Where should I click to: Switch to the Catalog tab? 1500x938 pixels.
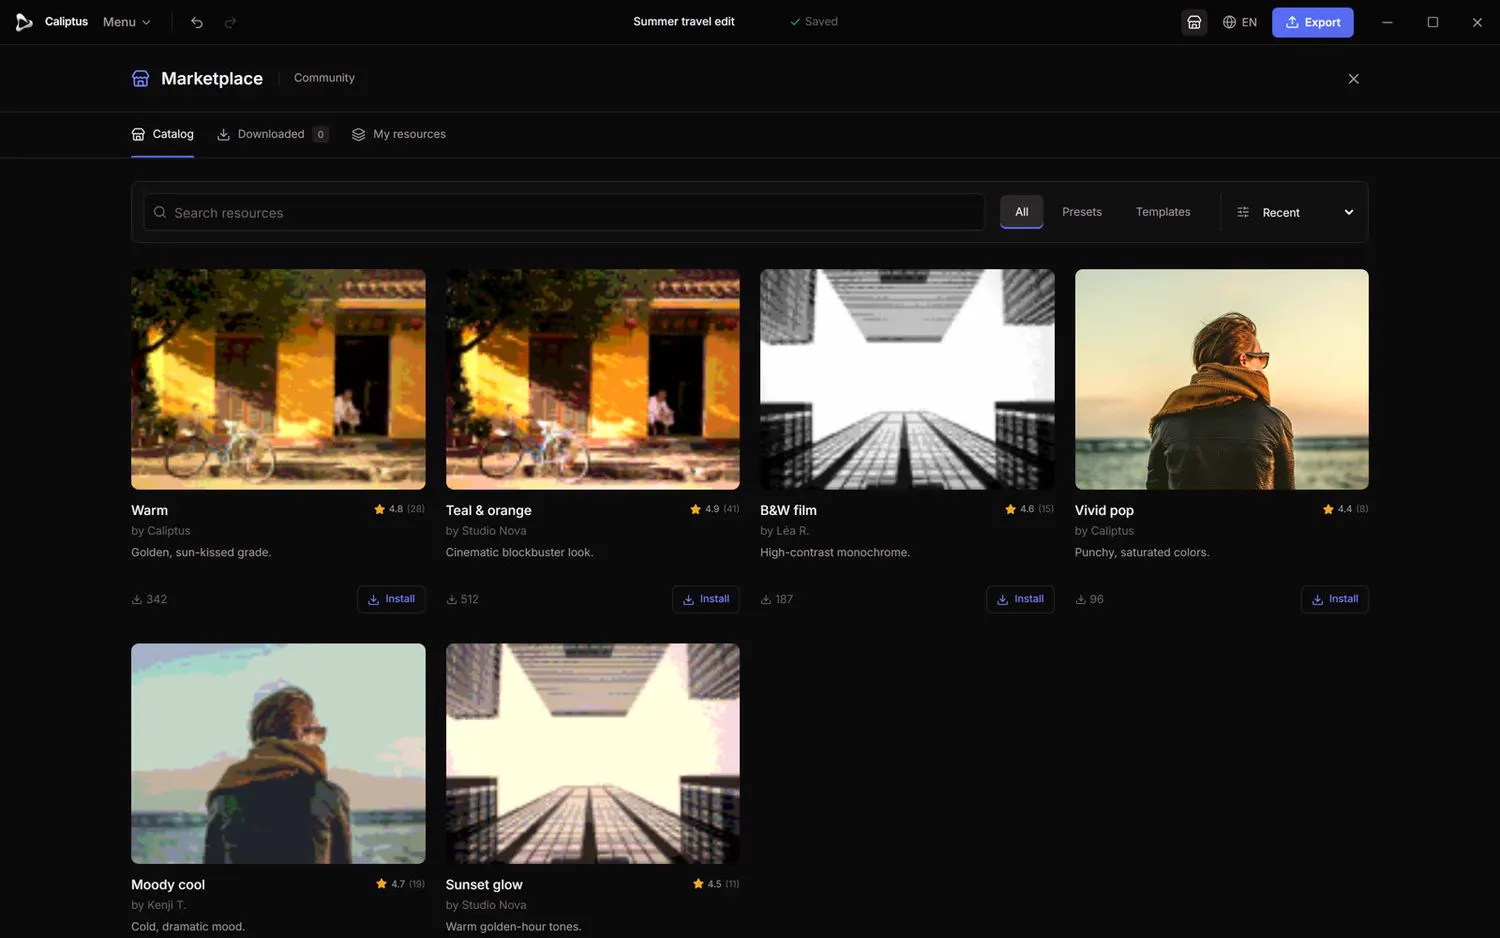click(x=163, y=134)
